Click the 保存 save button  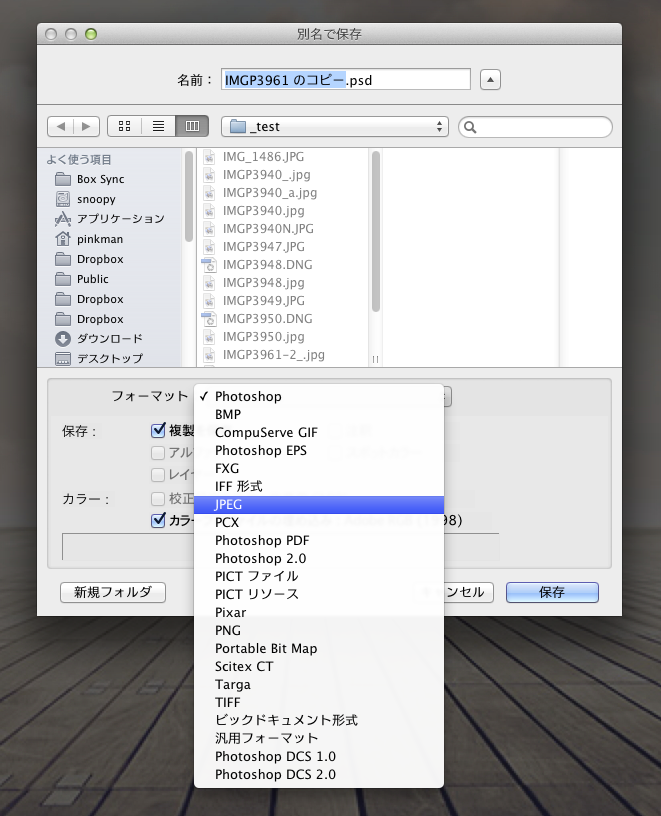(552, 592)
